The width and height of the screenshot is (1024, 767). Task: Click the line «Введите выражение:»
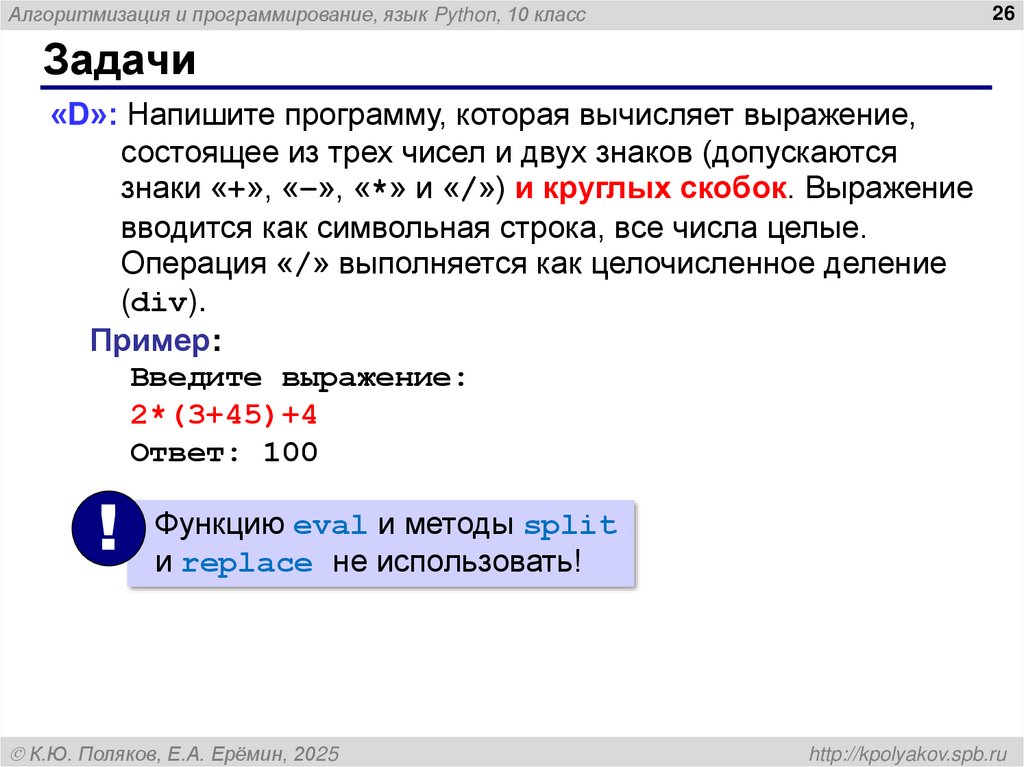pyautogui.click(x=300, y=377)
